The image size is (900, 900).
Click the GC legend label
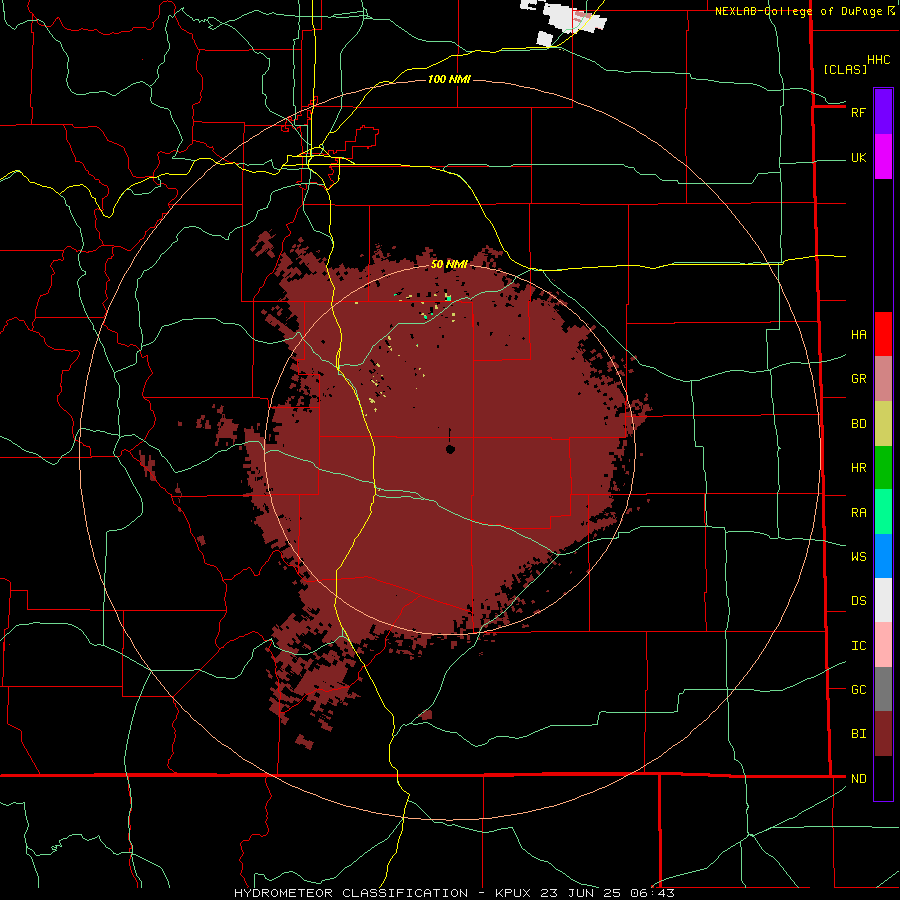pyautogui.click(x=858, y=690)
